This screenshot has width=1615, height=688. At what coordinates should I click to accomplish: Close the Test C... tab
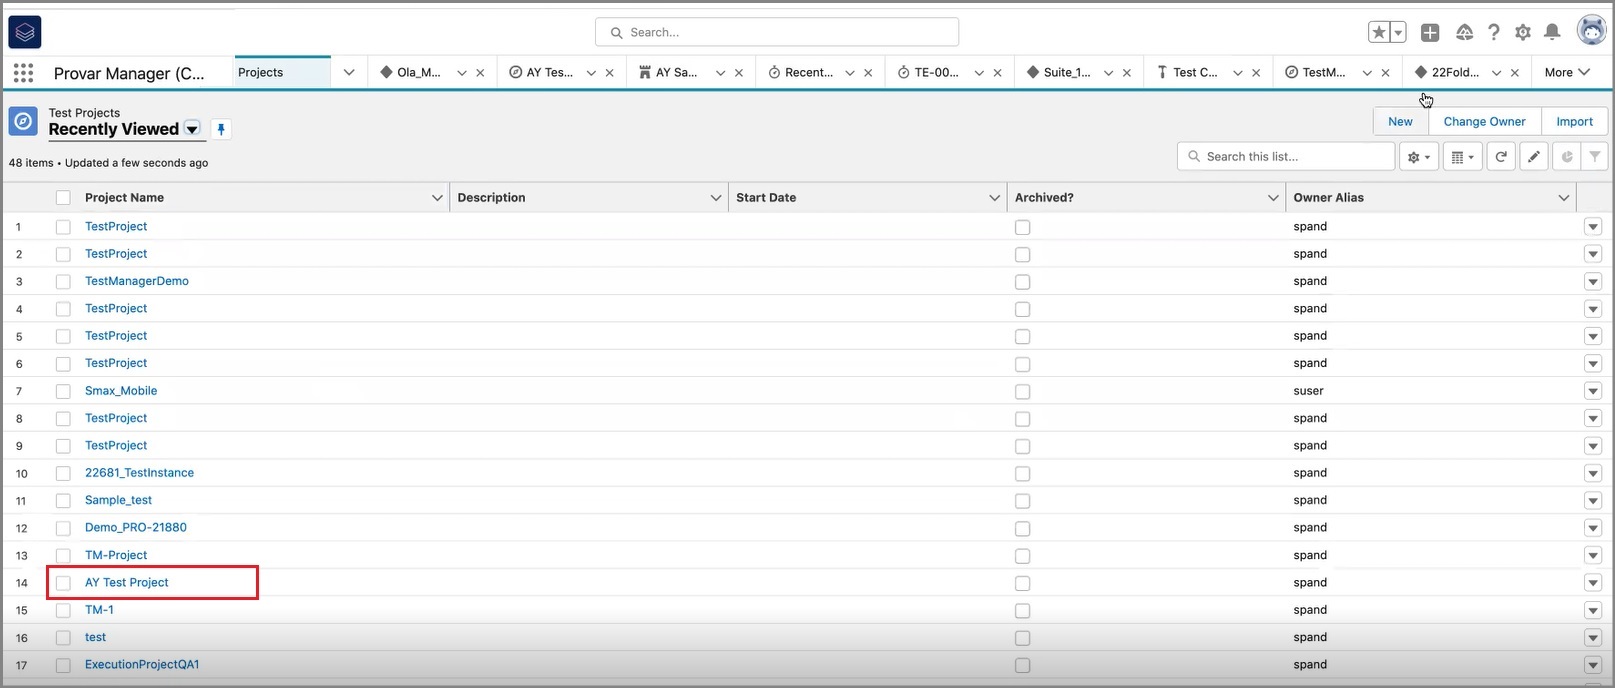coord(1256,73)
